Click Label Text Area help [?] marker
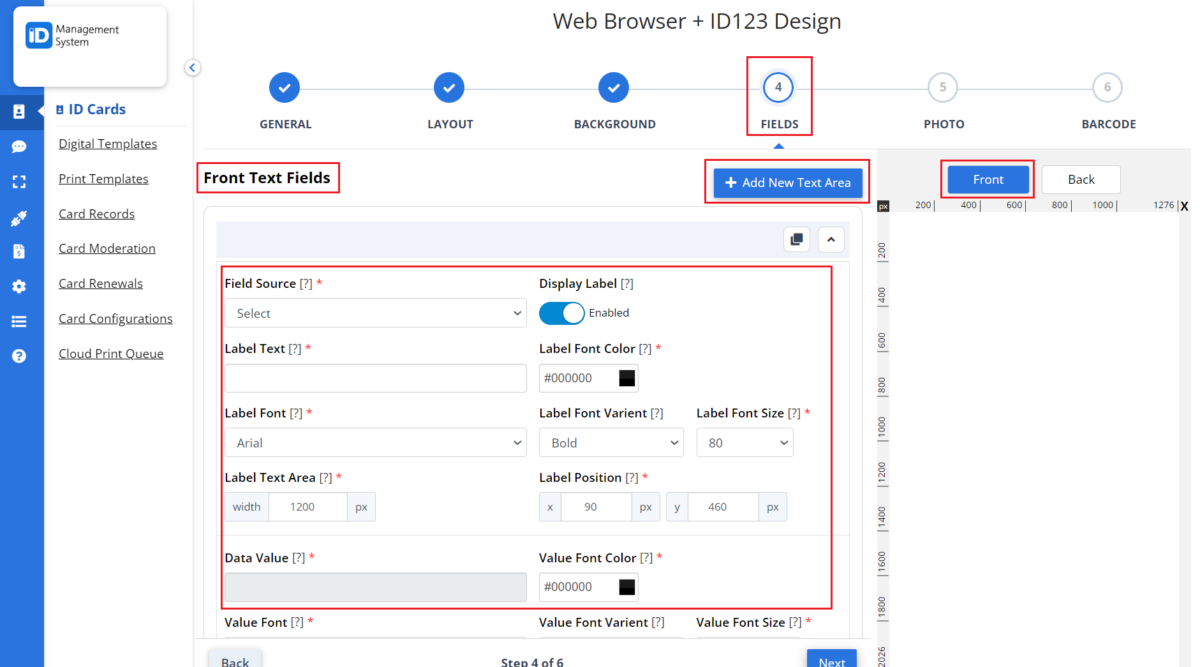This screenshot has height=667, width=1200. point(326,478)
